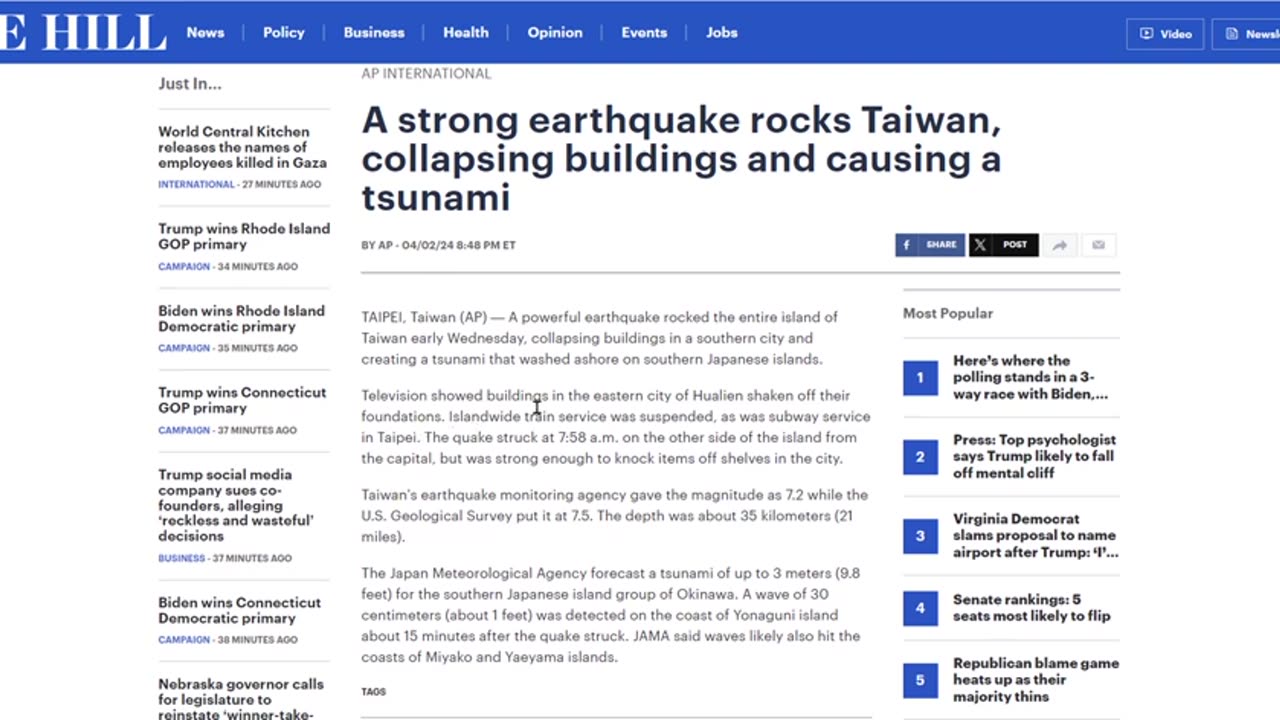
Task: Open the Jobs menu item
Action: [722, 32]
